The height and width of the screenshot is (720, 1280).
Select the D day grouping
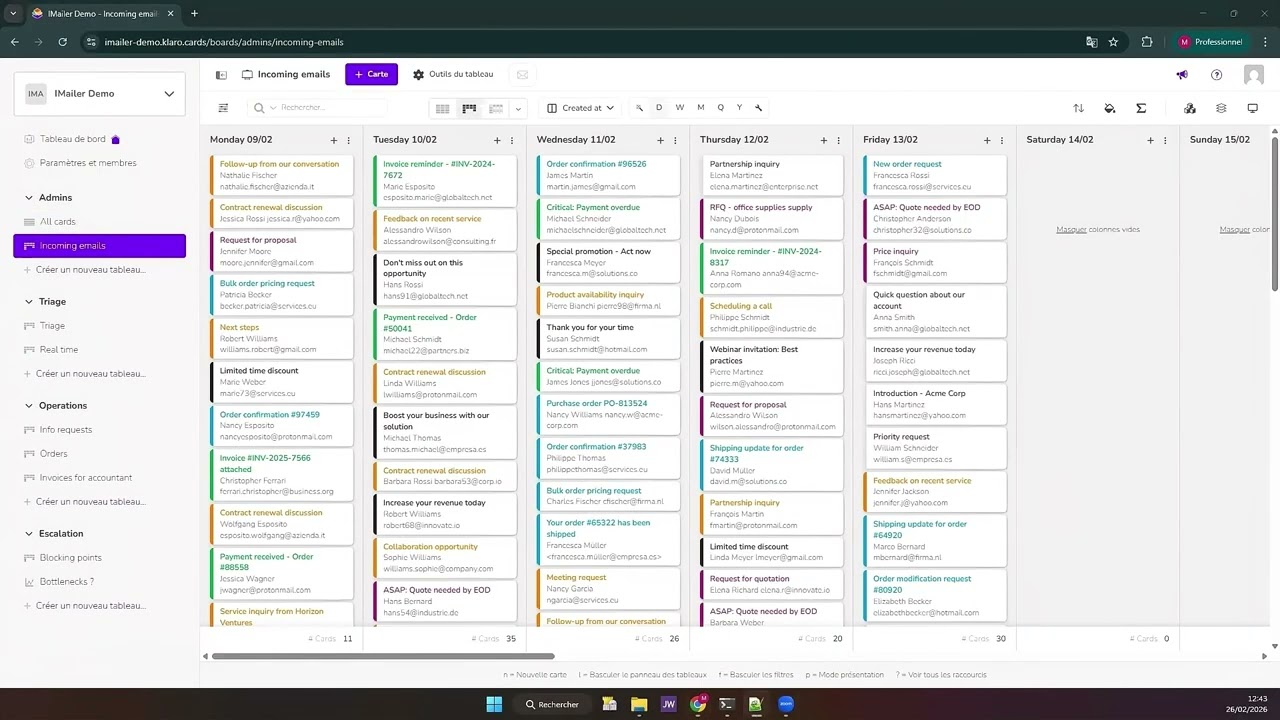coord(659,108)
